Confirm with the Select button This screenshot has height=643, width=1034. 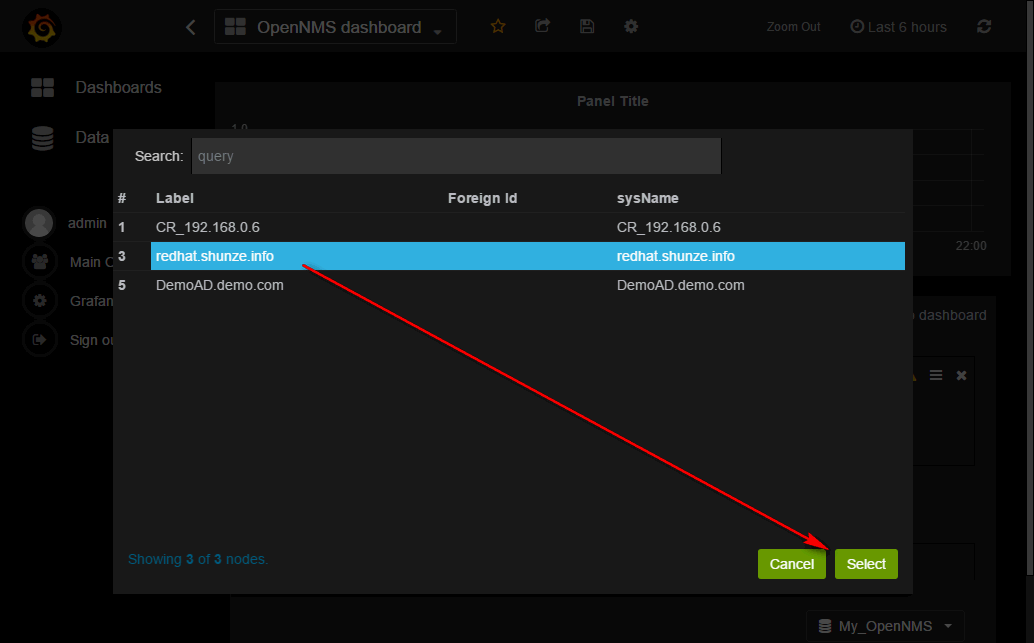(x=866, y=564)
